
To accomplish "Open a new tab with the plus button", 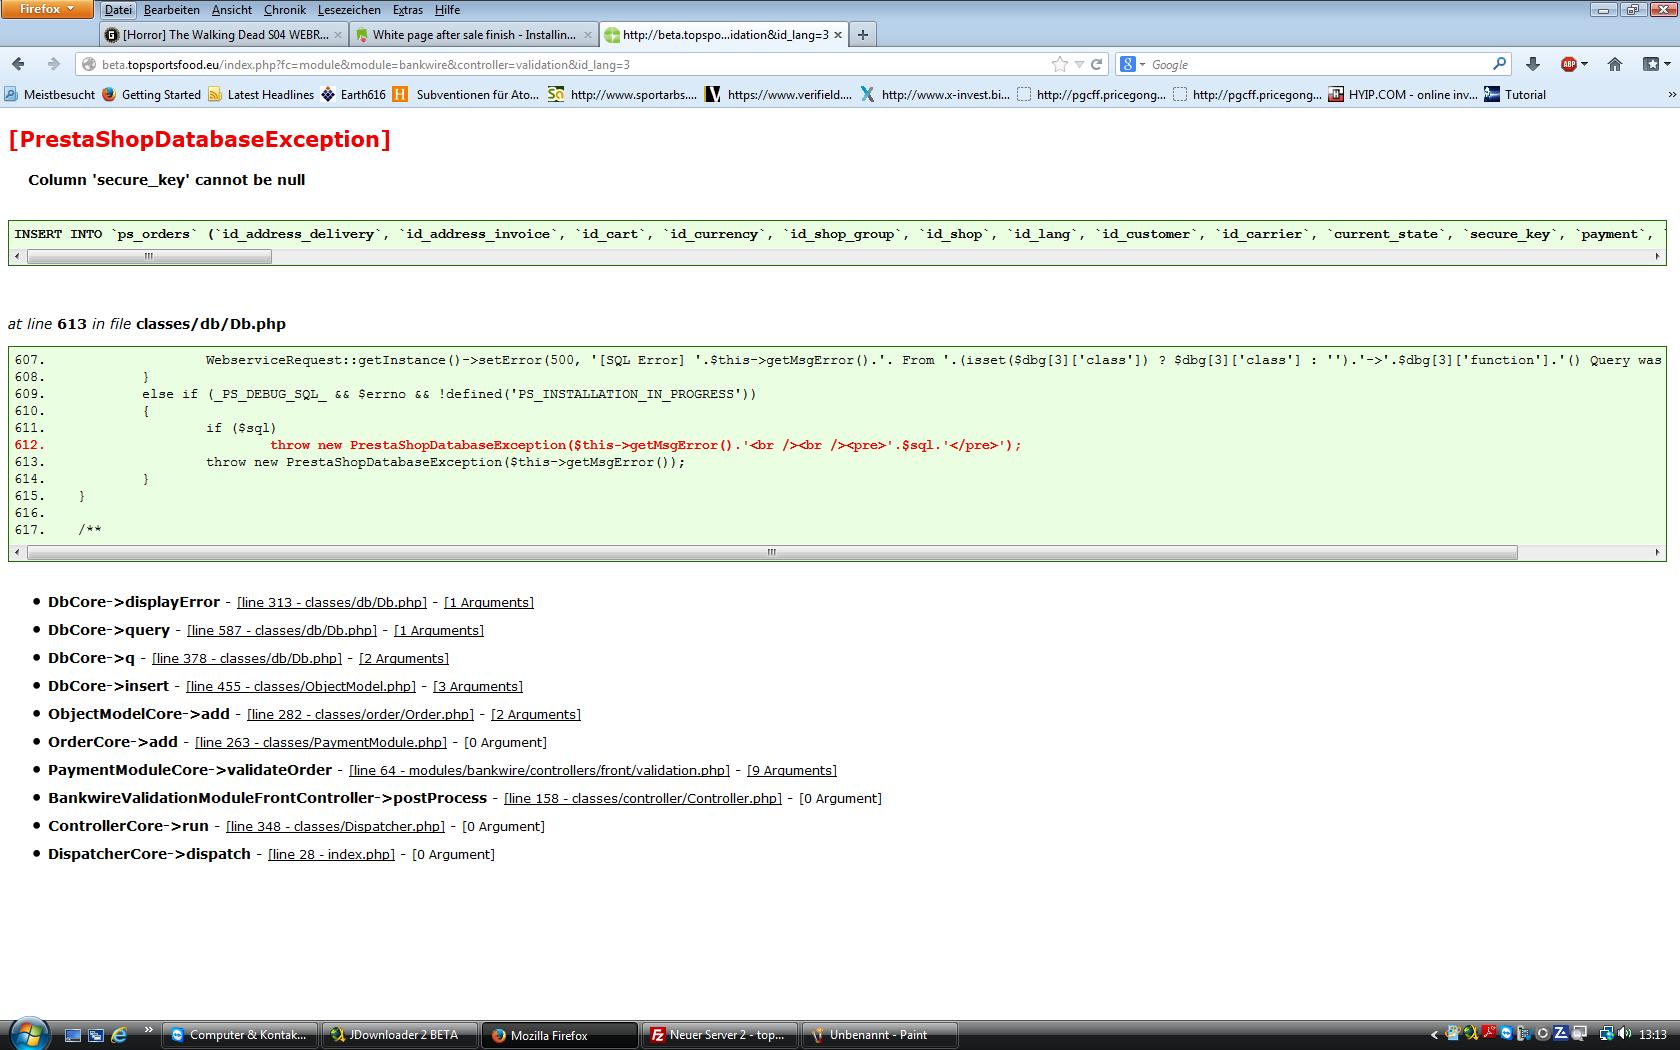I will coord(862,35).
